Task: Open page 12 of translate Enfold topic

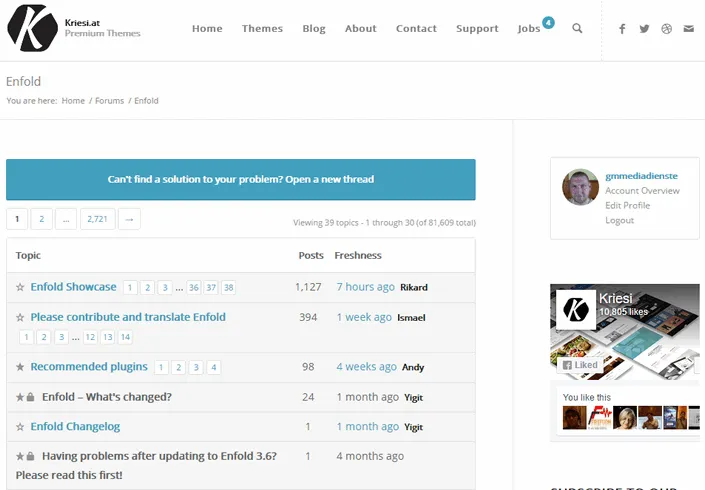Action: coord(90,337)
